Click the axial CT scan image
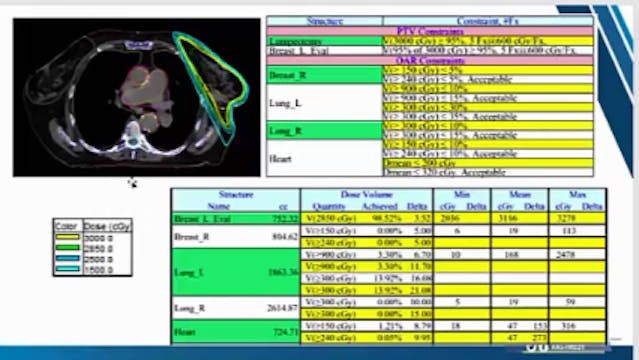 (137, 97)
